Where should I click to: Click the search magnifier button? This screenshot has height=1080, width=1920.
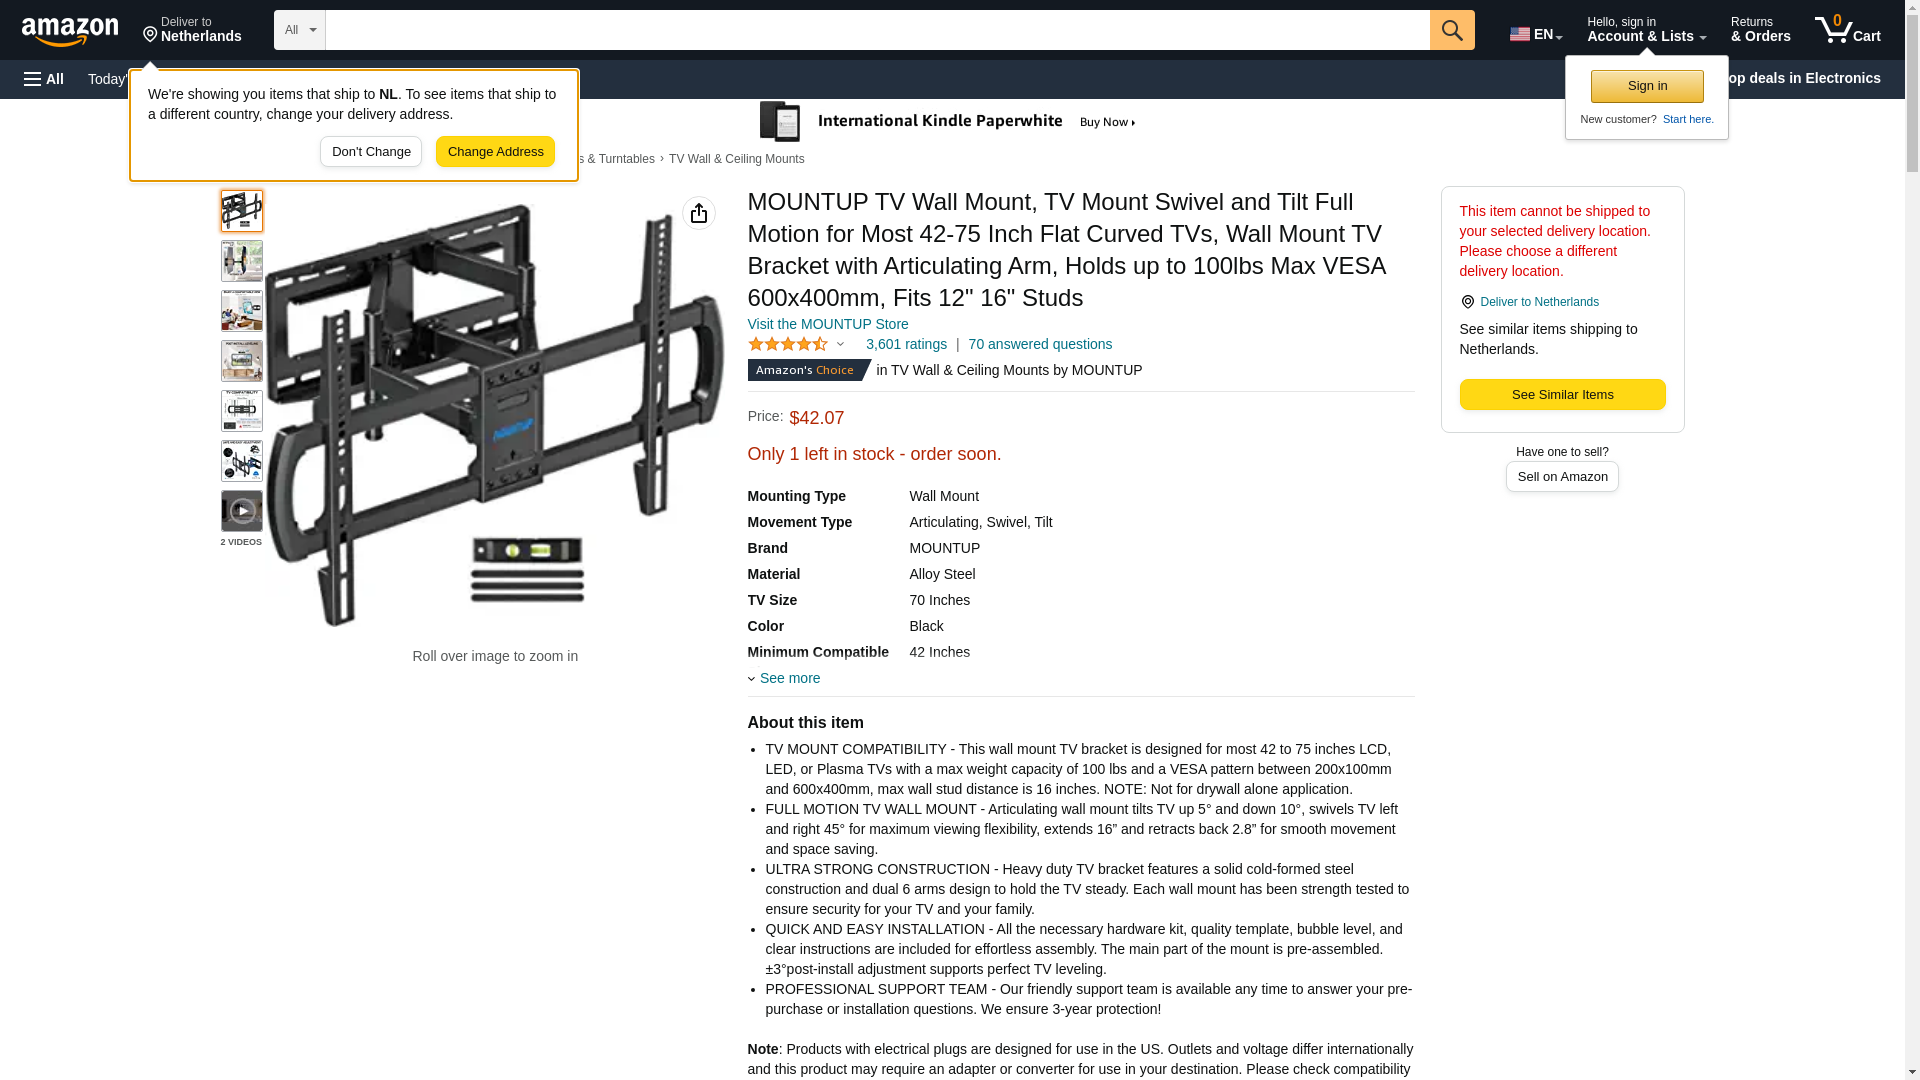coord(1452,30)
